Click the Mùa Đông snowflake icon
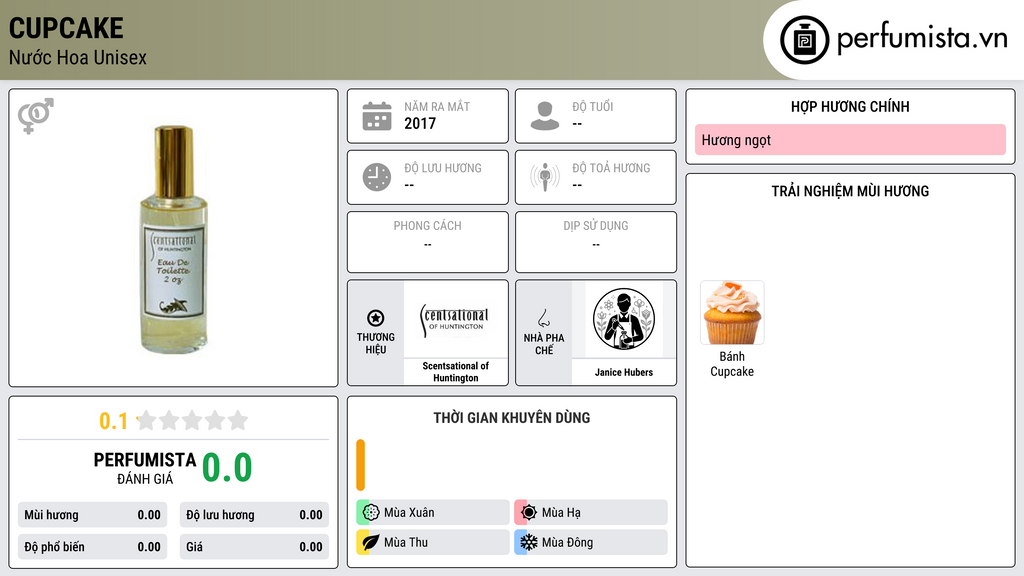1024x576 pixels. tap(529, 542)
